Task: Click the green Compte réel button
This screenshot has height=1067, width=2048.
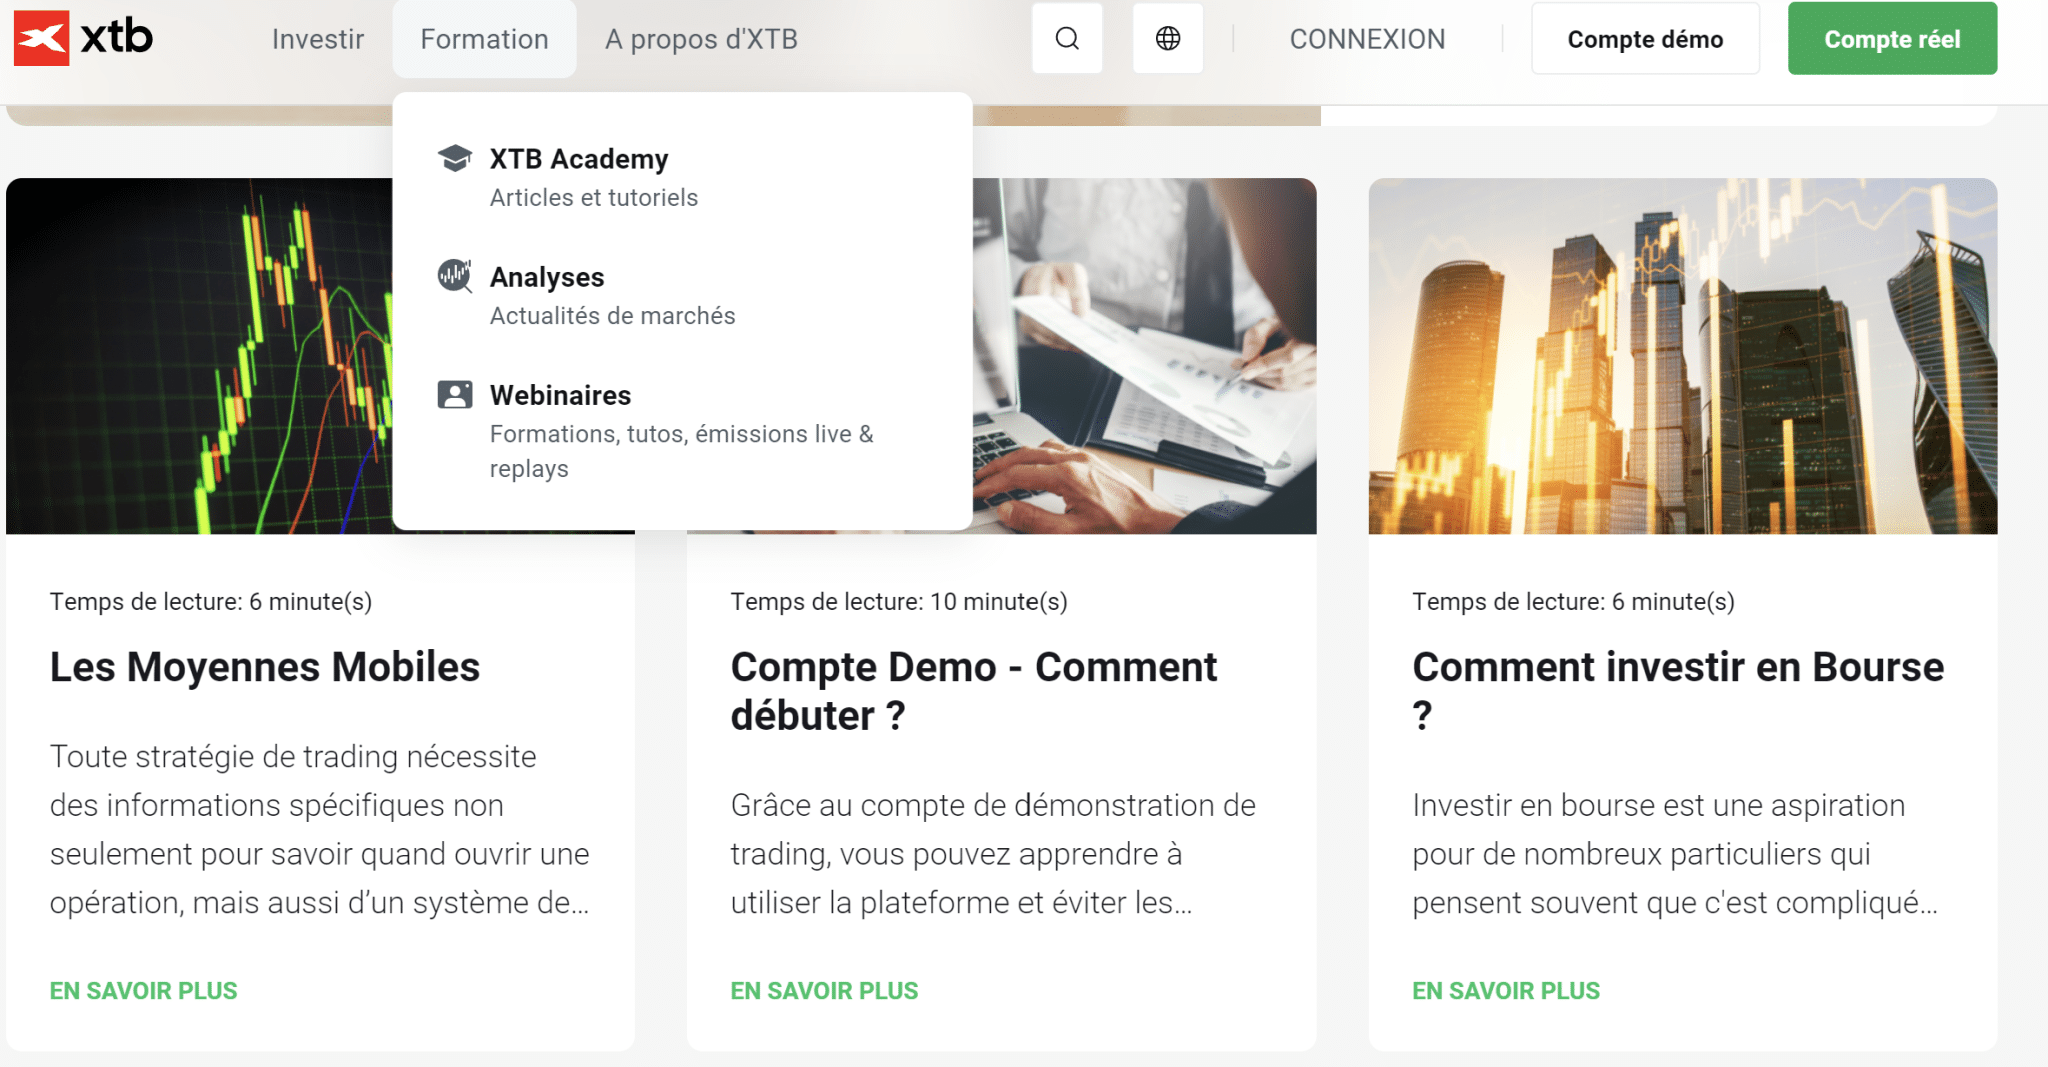Action: [x=1891, y=38]
